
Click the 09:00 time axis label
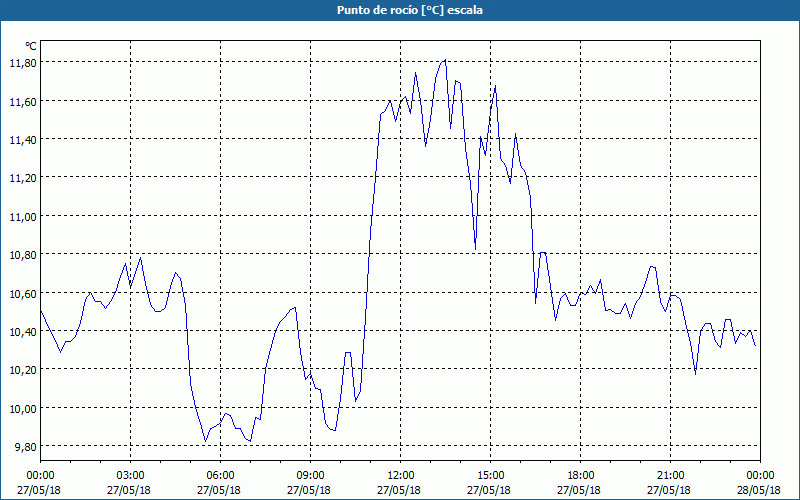point(310,476)
